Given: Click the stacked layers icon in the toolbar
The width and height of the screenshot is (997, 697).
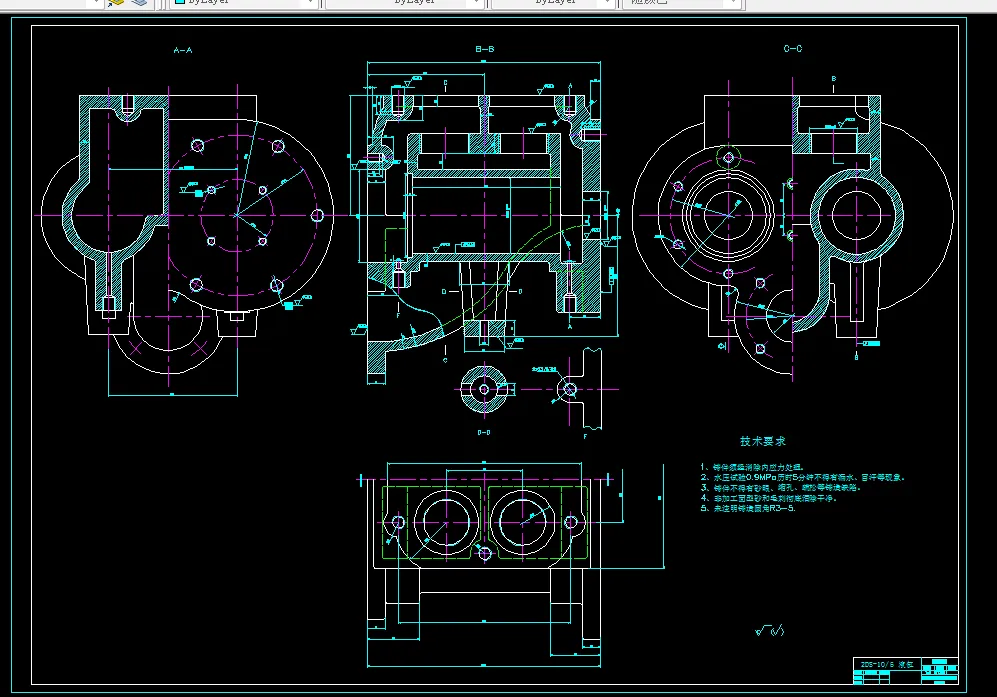Looking at the screenshot, I should [x=139, y=3].
